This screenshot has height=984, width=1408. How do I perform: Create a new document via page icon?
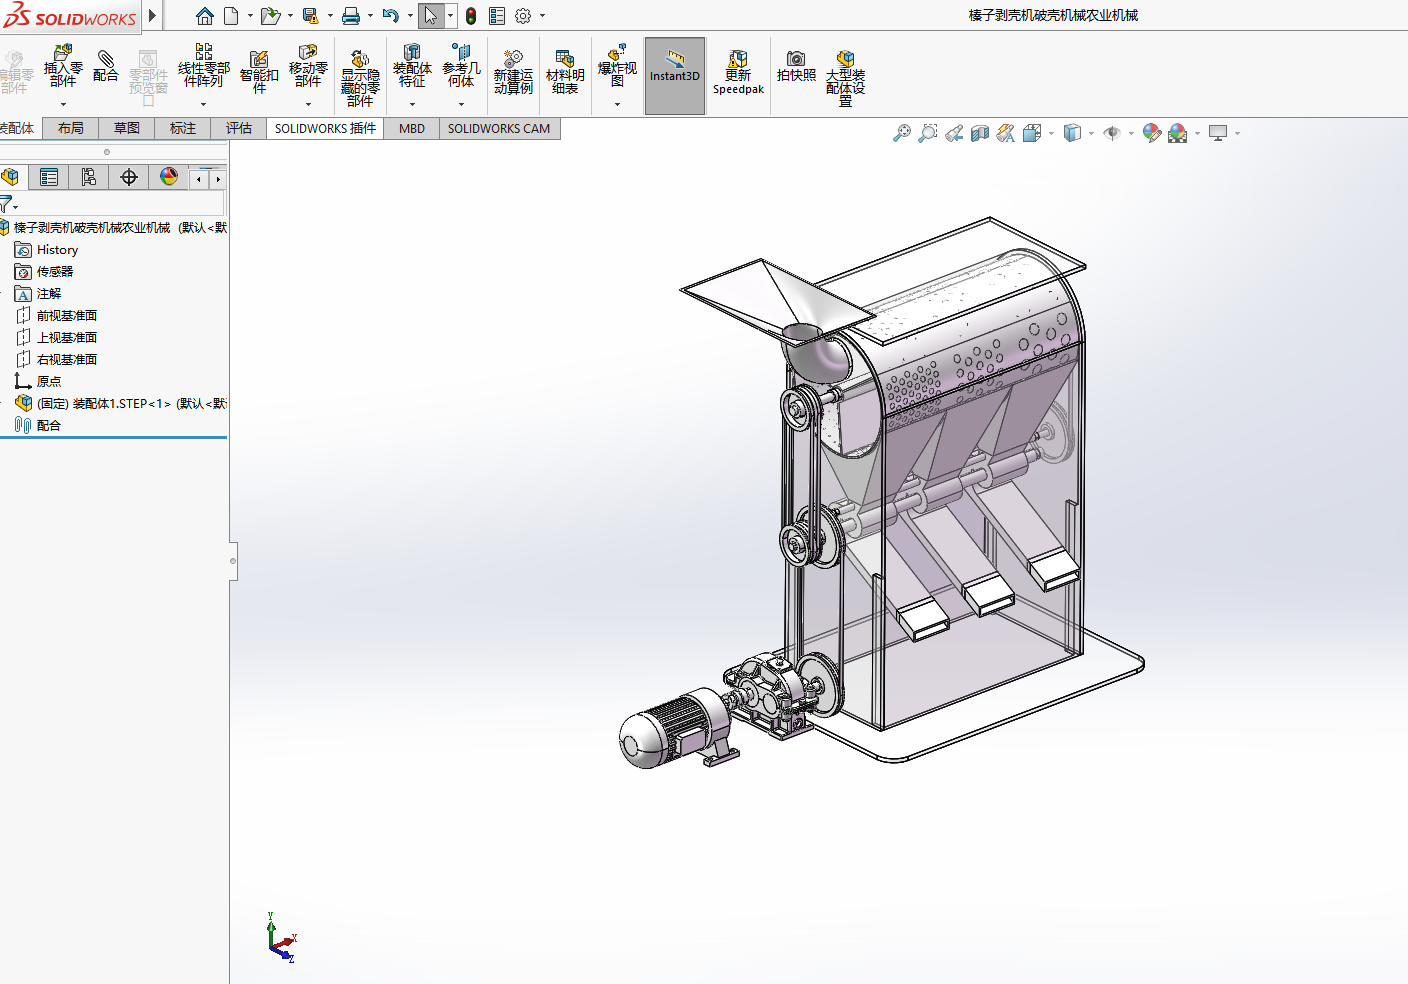(x=231, y=16)
